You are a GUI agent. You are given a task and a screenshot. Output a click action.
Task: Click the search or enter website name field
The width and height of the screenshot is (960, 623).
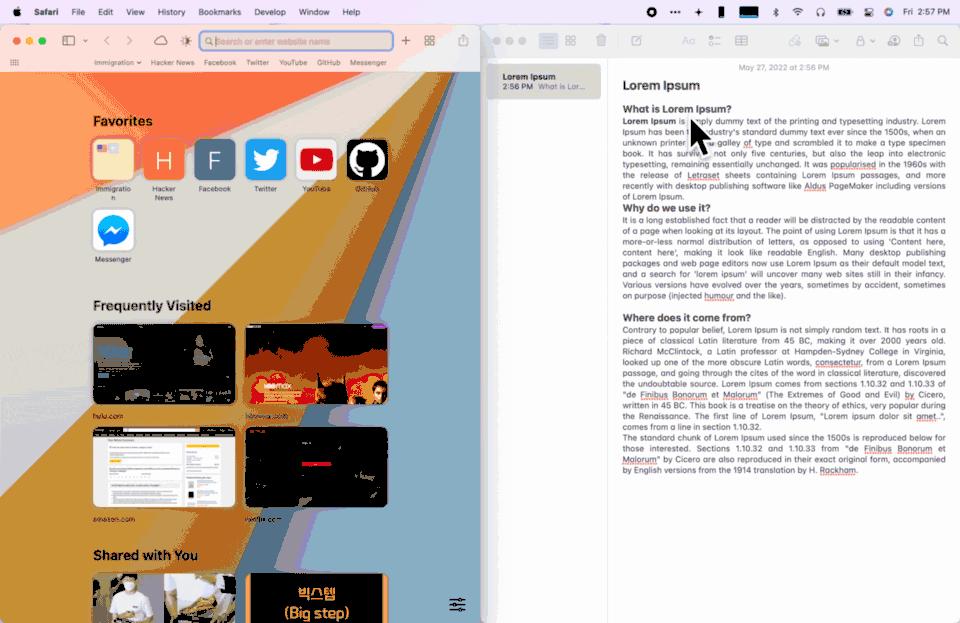point(296,41)
